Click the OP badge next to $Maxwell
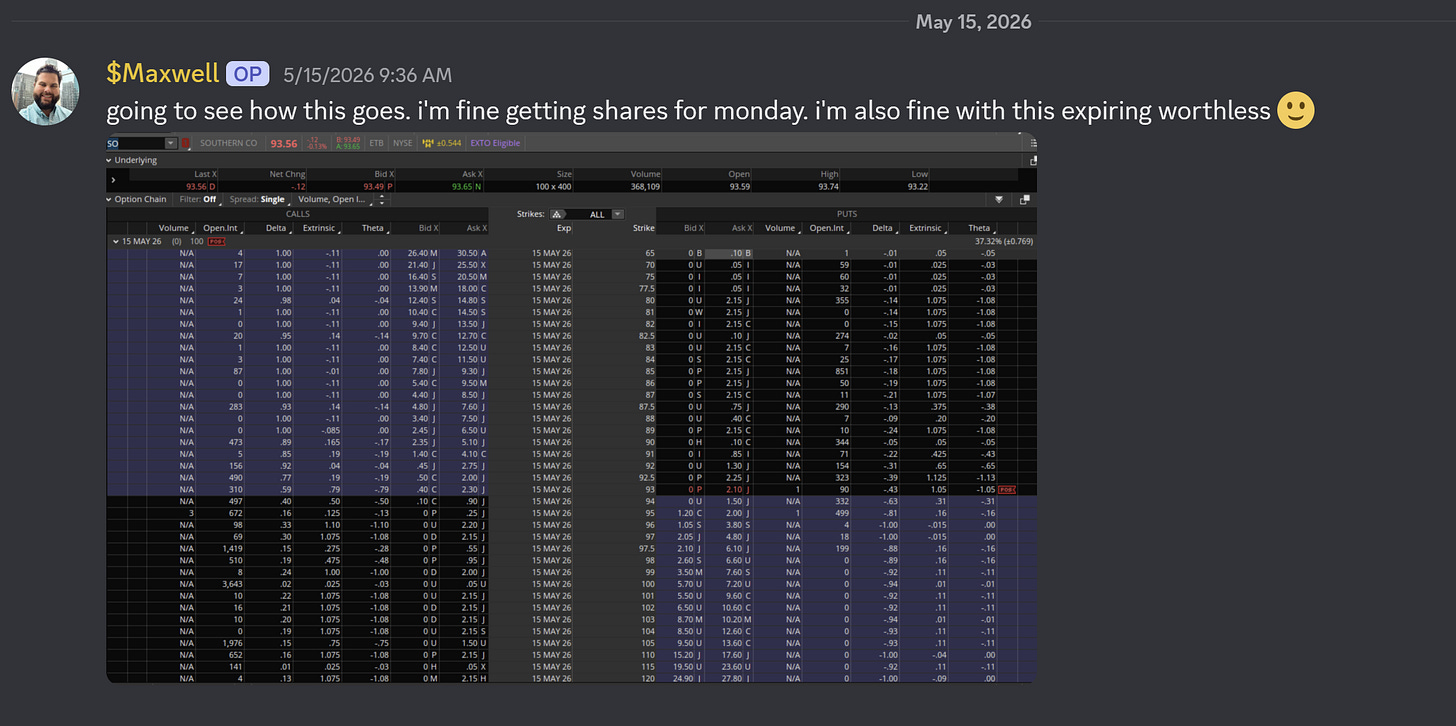The height and width of the screenshot is (726, 1456). point(247,74)
